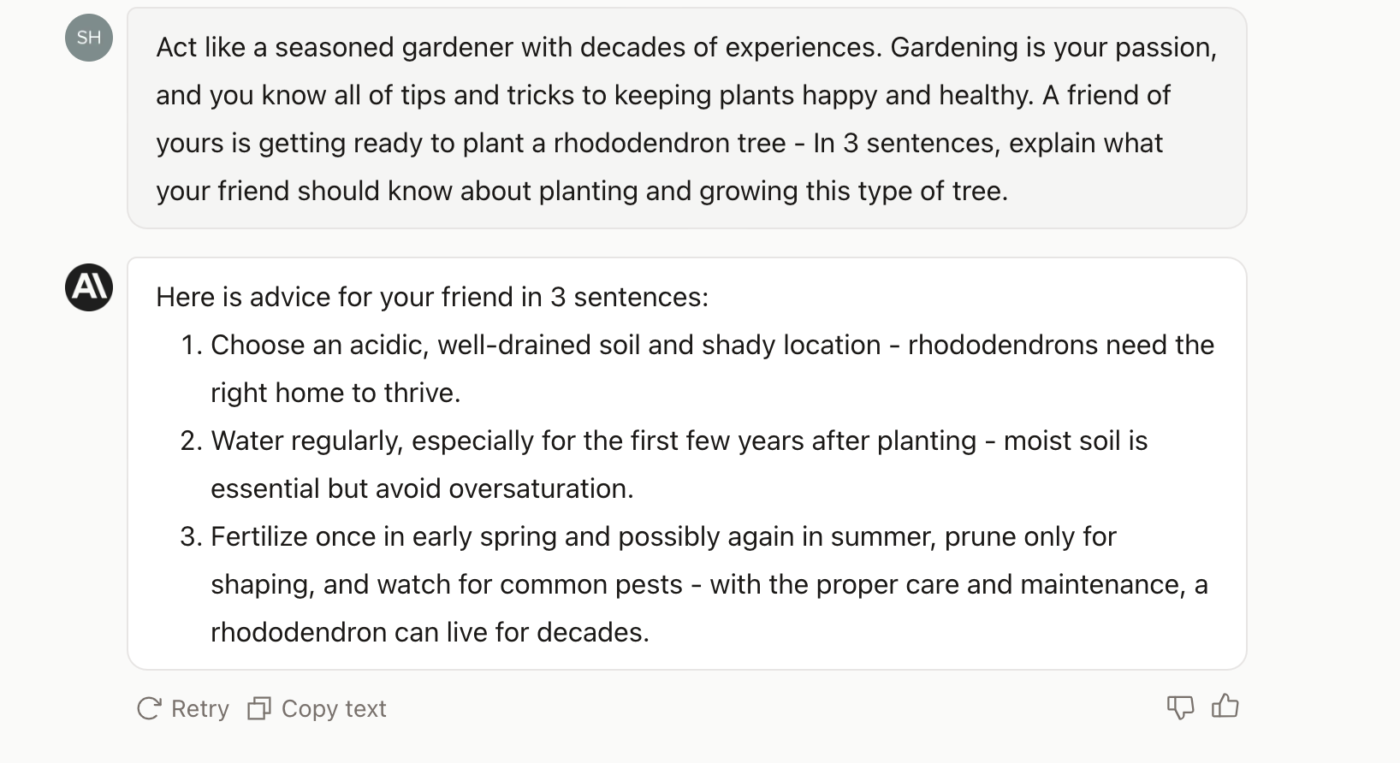Click the SH user avatar
The image size is (1400, 763).
(x=89, y=38)
